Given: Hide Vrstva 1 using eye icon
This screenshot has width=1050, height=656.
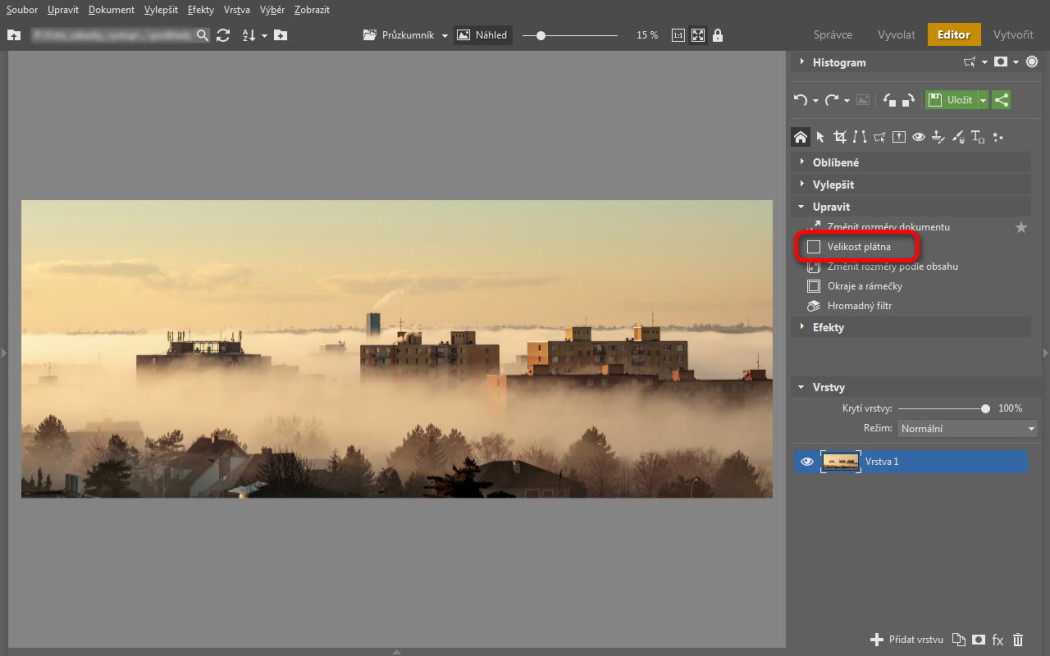Looking at the screenshot, I should (807, 461).
